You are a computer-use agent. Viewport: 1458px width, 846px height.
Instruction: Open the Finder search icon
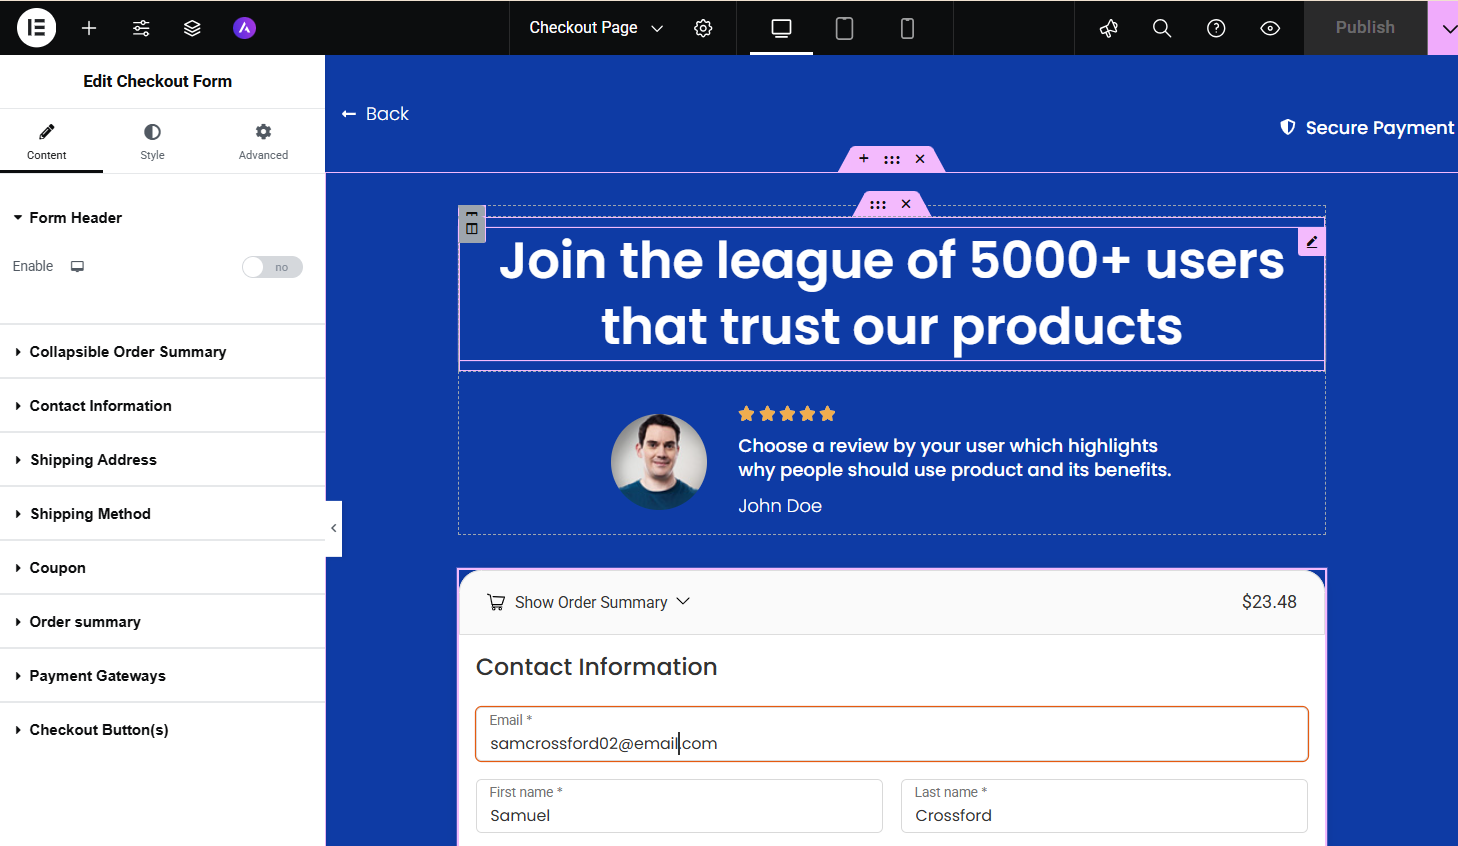(x=1161, y=28)
